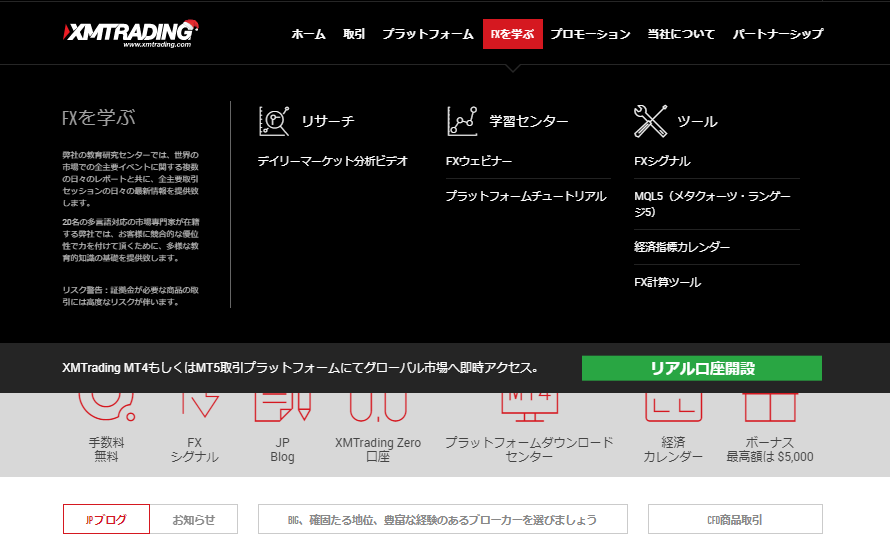
Task: Click 経済カレンダー label text
Action: coord(673,449)
